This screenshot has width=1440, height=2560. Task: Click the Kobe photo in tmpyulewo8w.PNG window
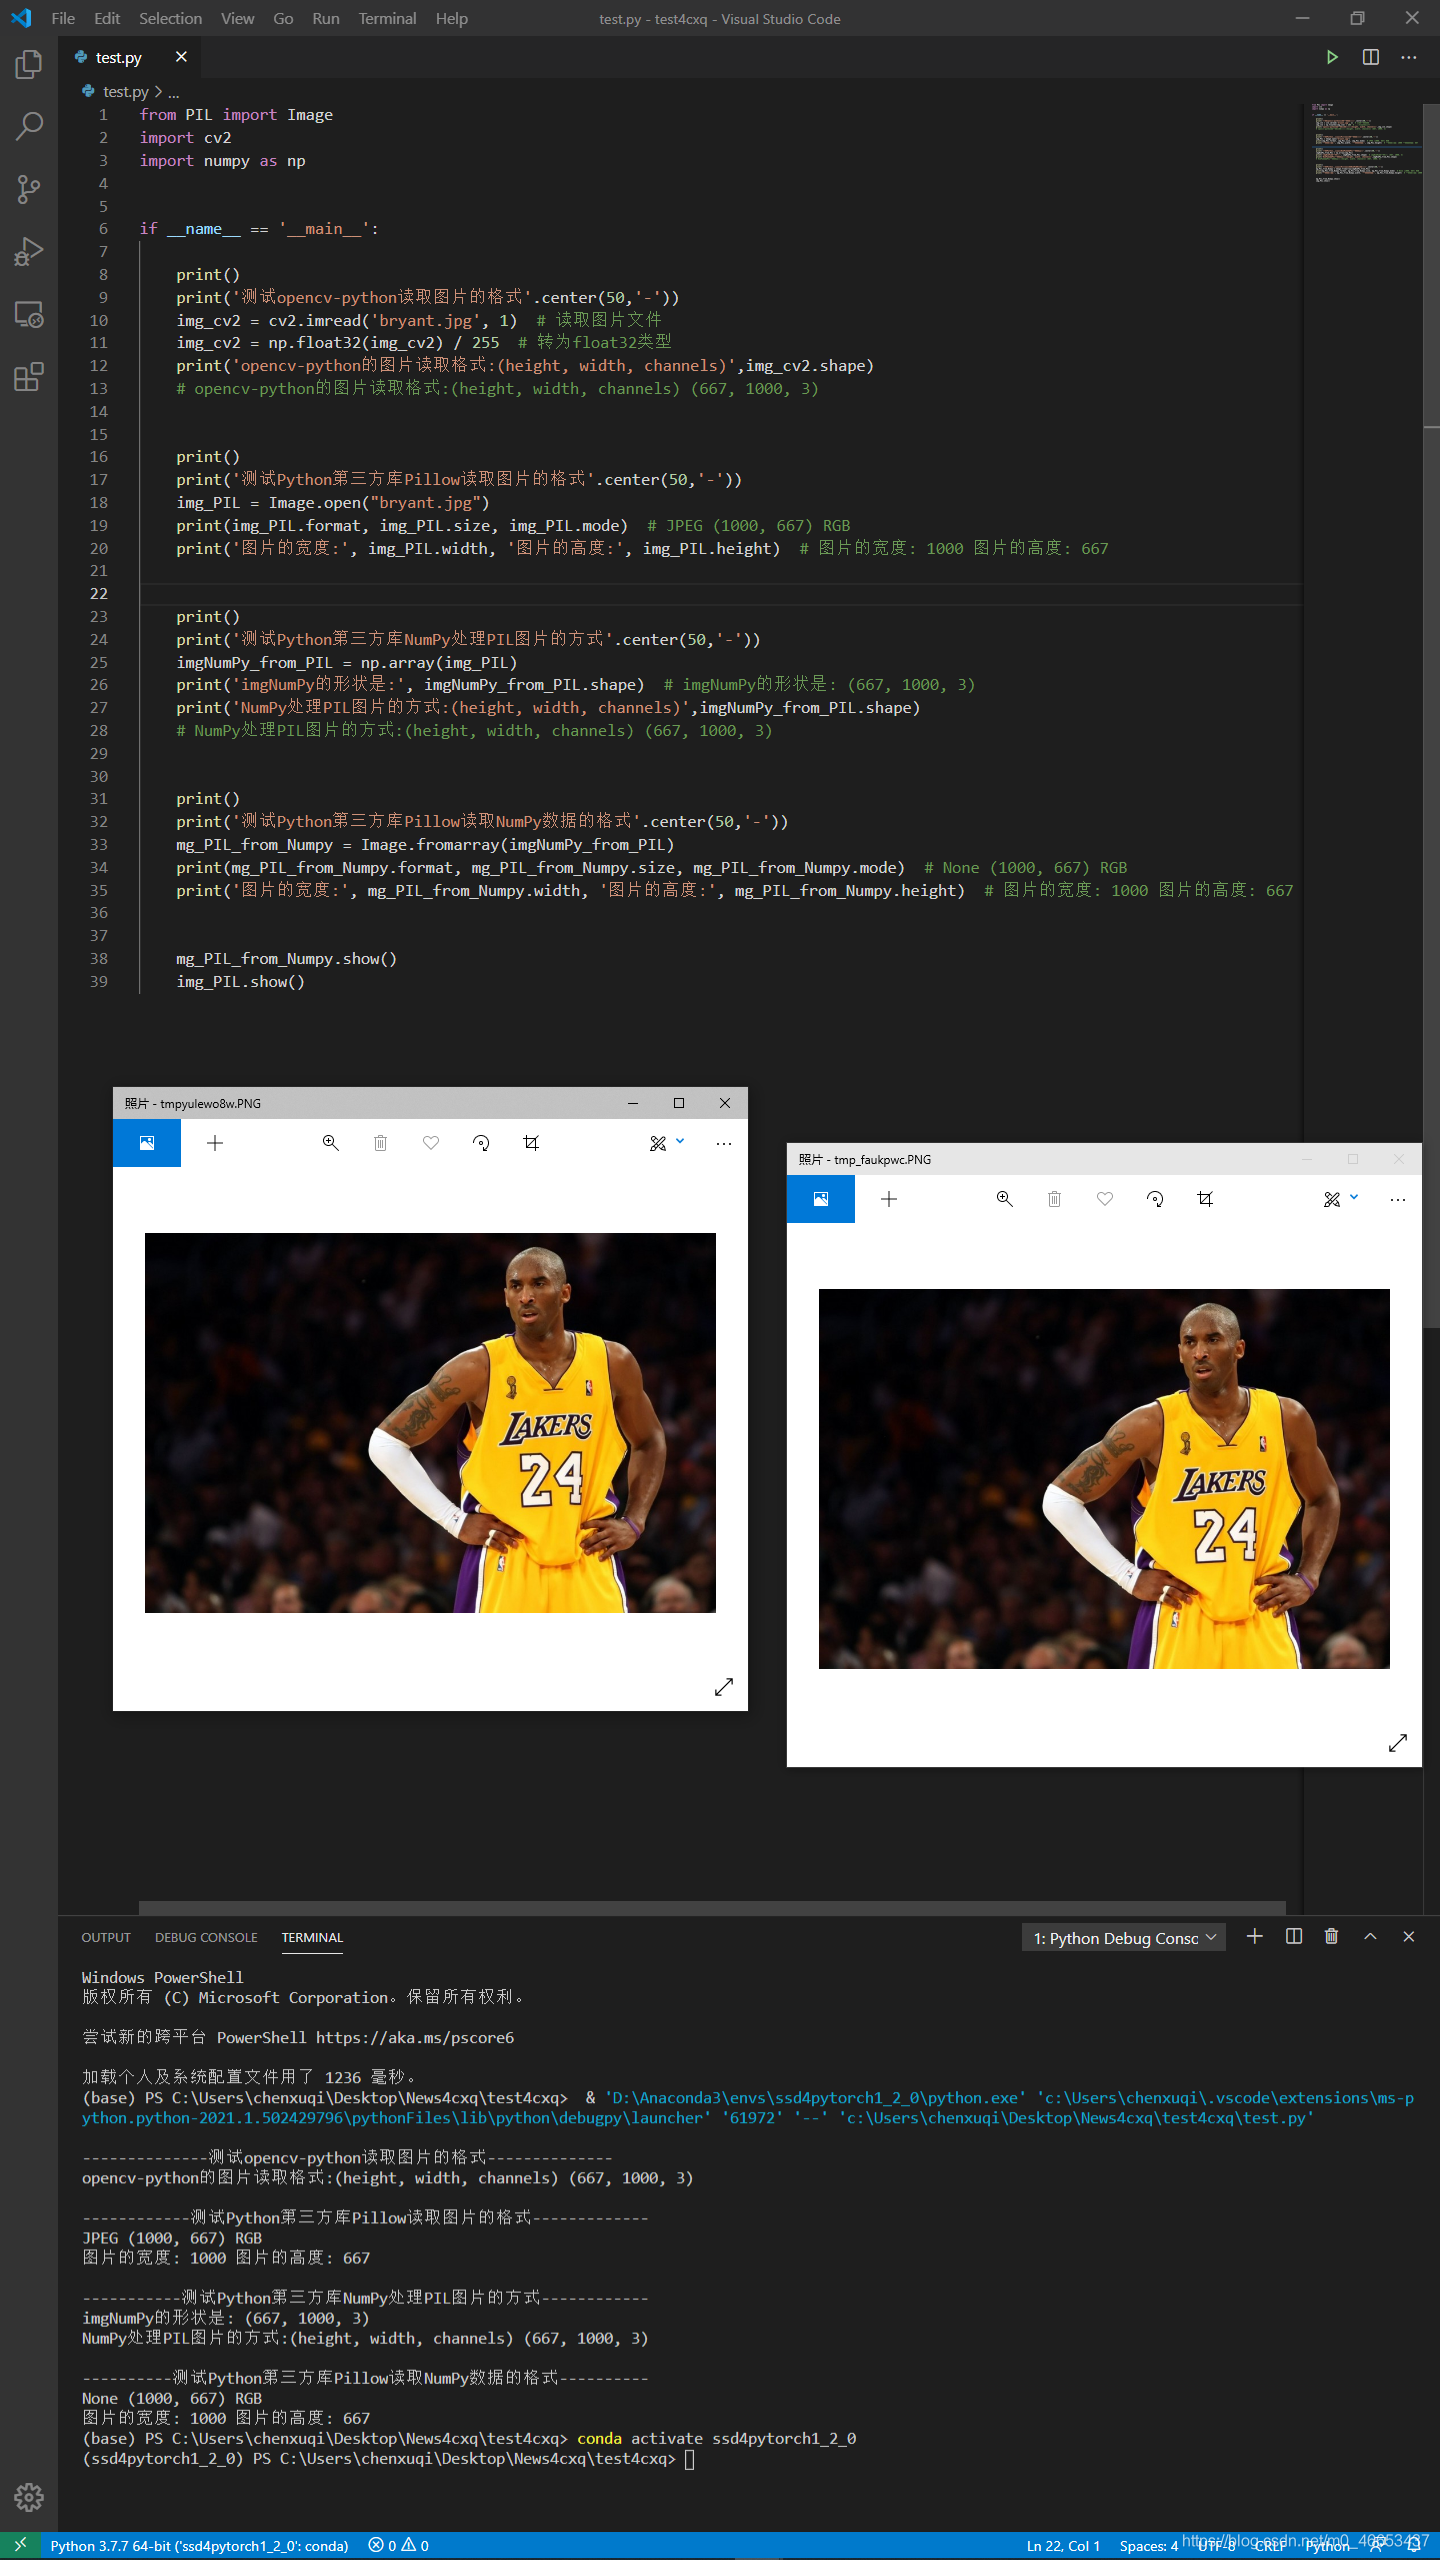[x=430, y=1422]
